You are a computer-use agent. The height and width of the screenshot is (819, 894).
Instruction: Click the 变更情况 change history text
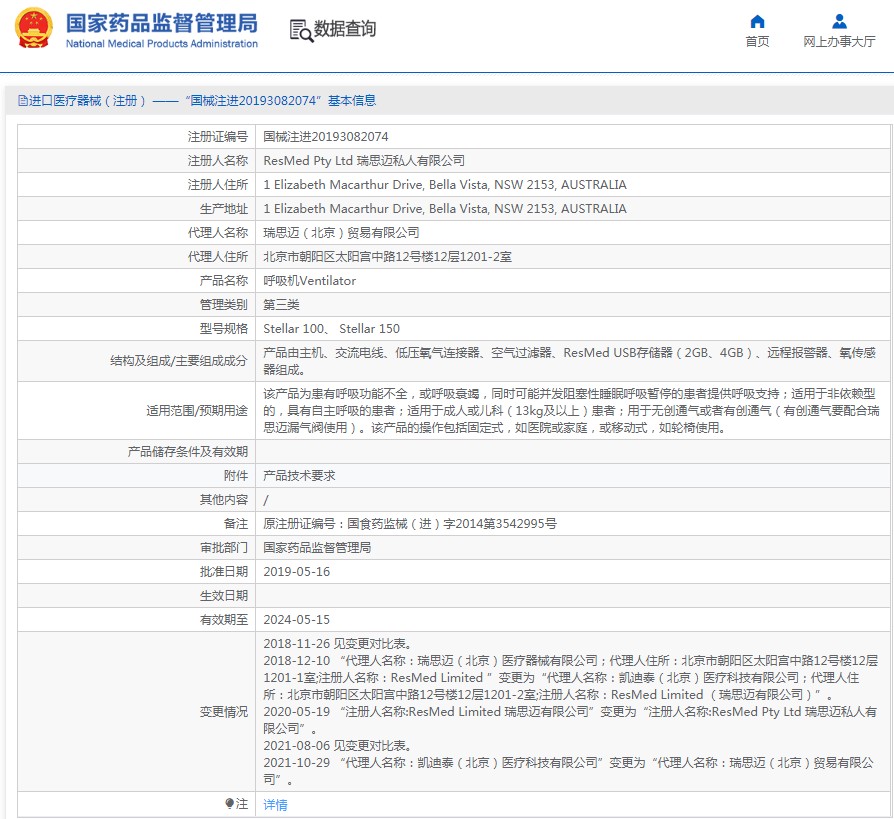click(x=570, y=711)
